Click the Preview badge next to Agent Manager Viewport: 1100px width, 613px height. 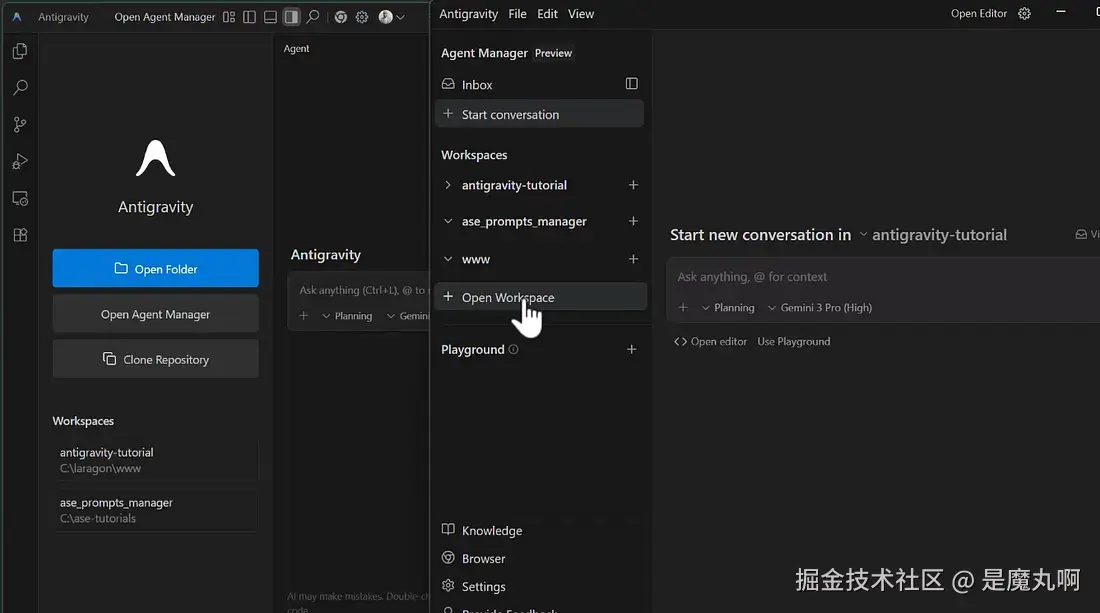pyautogui.click(x=554, y=53)
